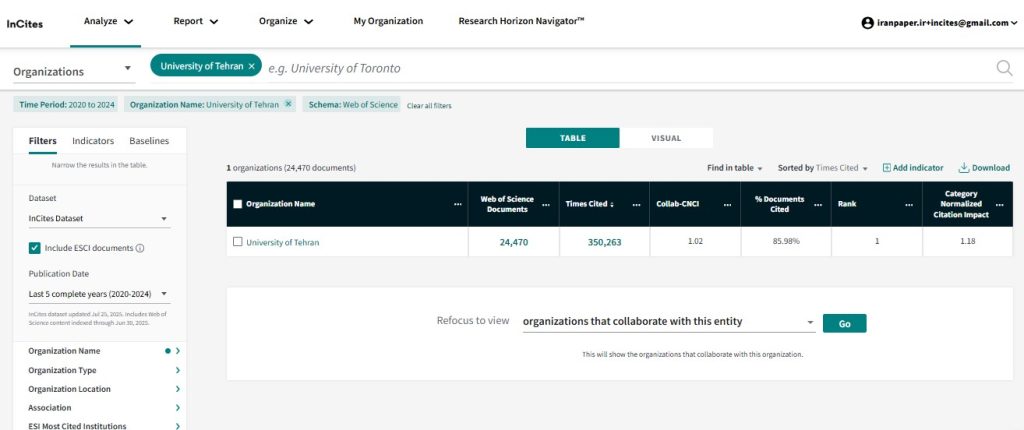Toggle the Include ESCI documents checkbox
Image resolution: width=1024 pixels, height=430 pixels.
coord(34,248)
